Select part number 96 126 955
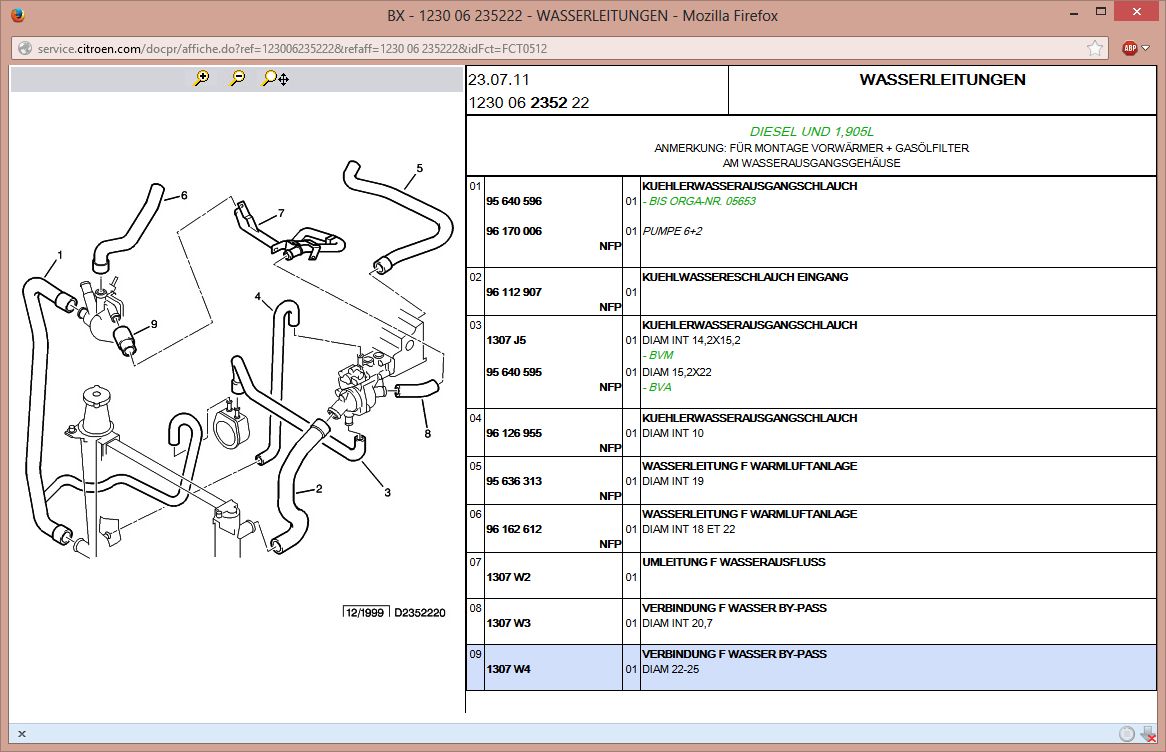1166x752 pixels. [x=514, y=433]
